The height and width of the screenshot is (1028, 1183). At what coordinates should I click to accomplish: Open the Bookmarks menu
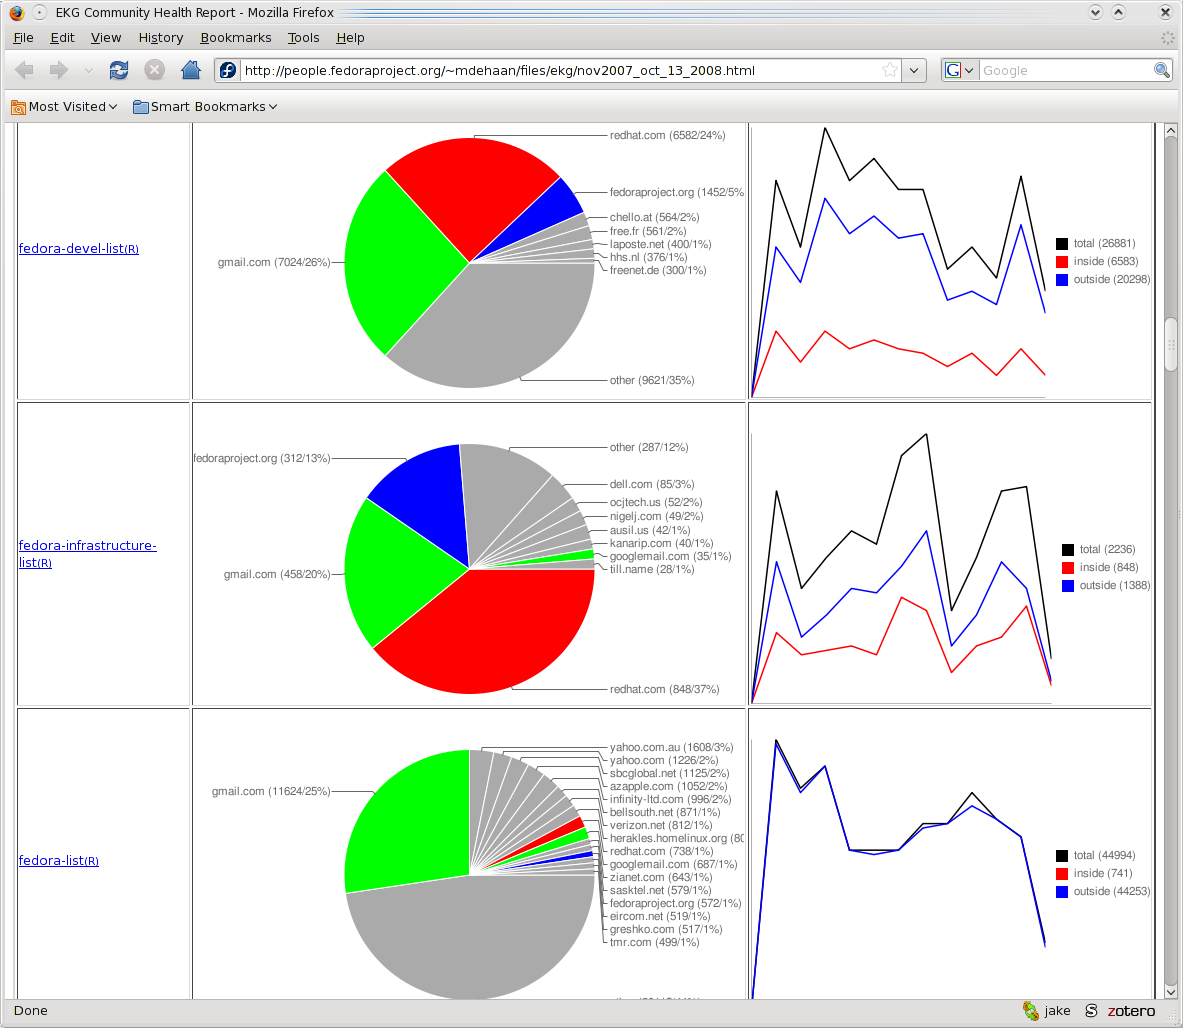click(235, 38)
